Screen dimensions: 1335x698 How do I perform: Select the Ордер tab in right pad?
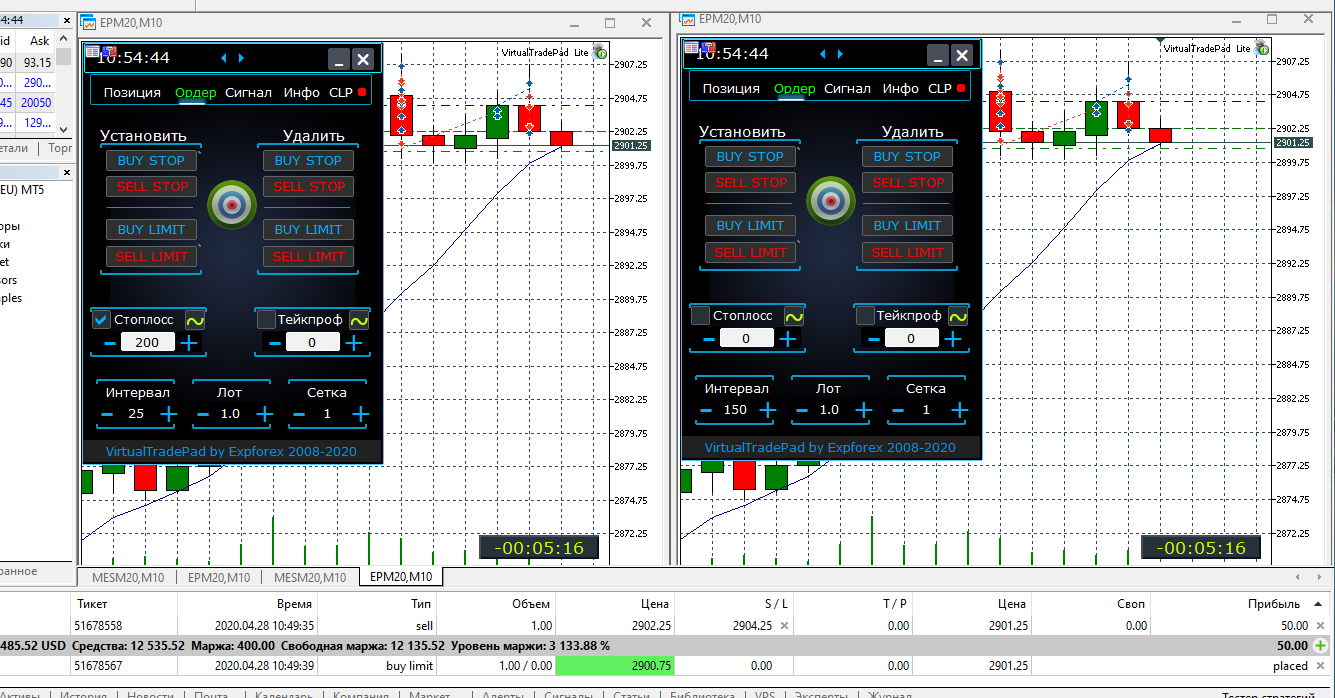tap(795, 88)
